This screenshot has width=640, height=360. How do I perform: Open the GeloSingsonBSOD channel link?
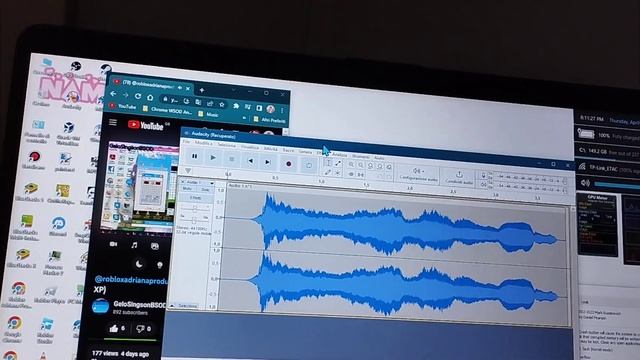[x=139, y=304]
